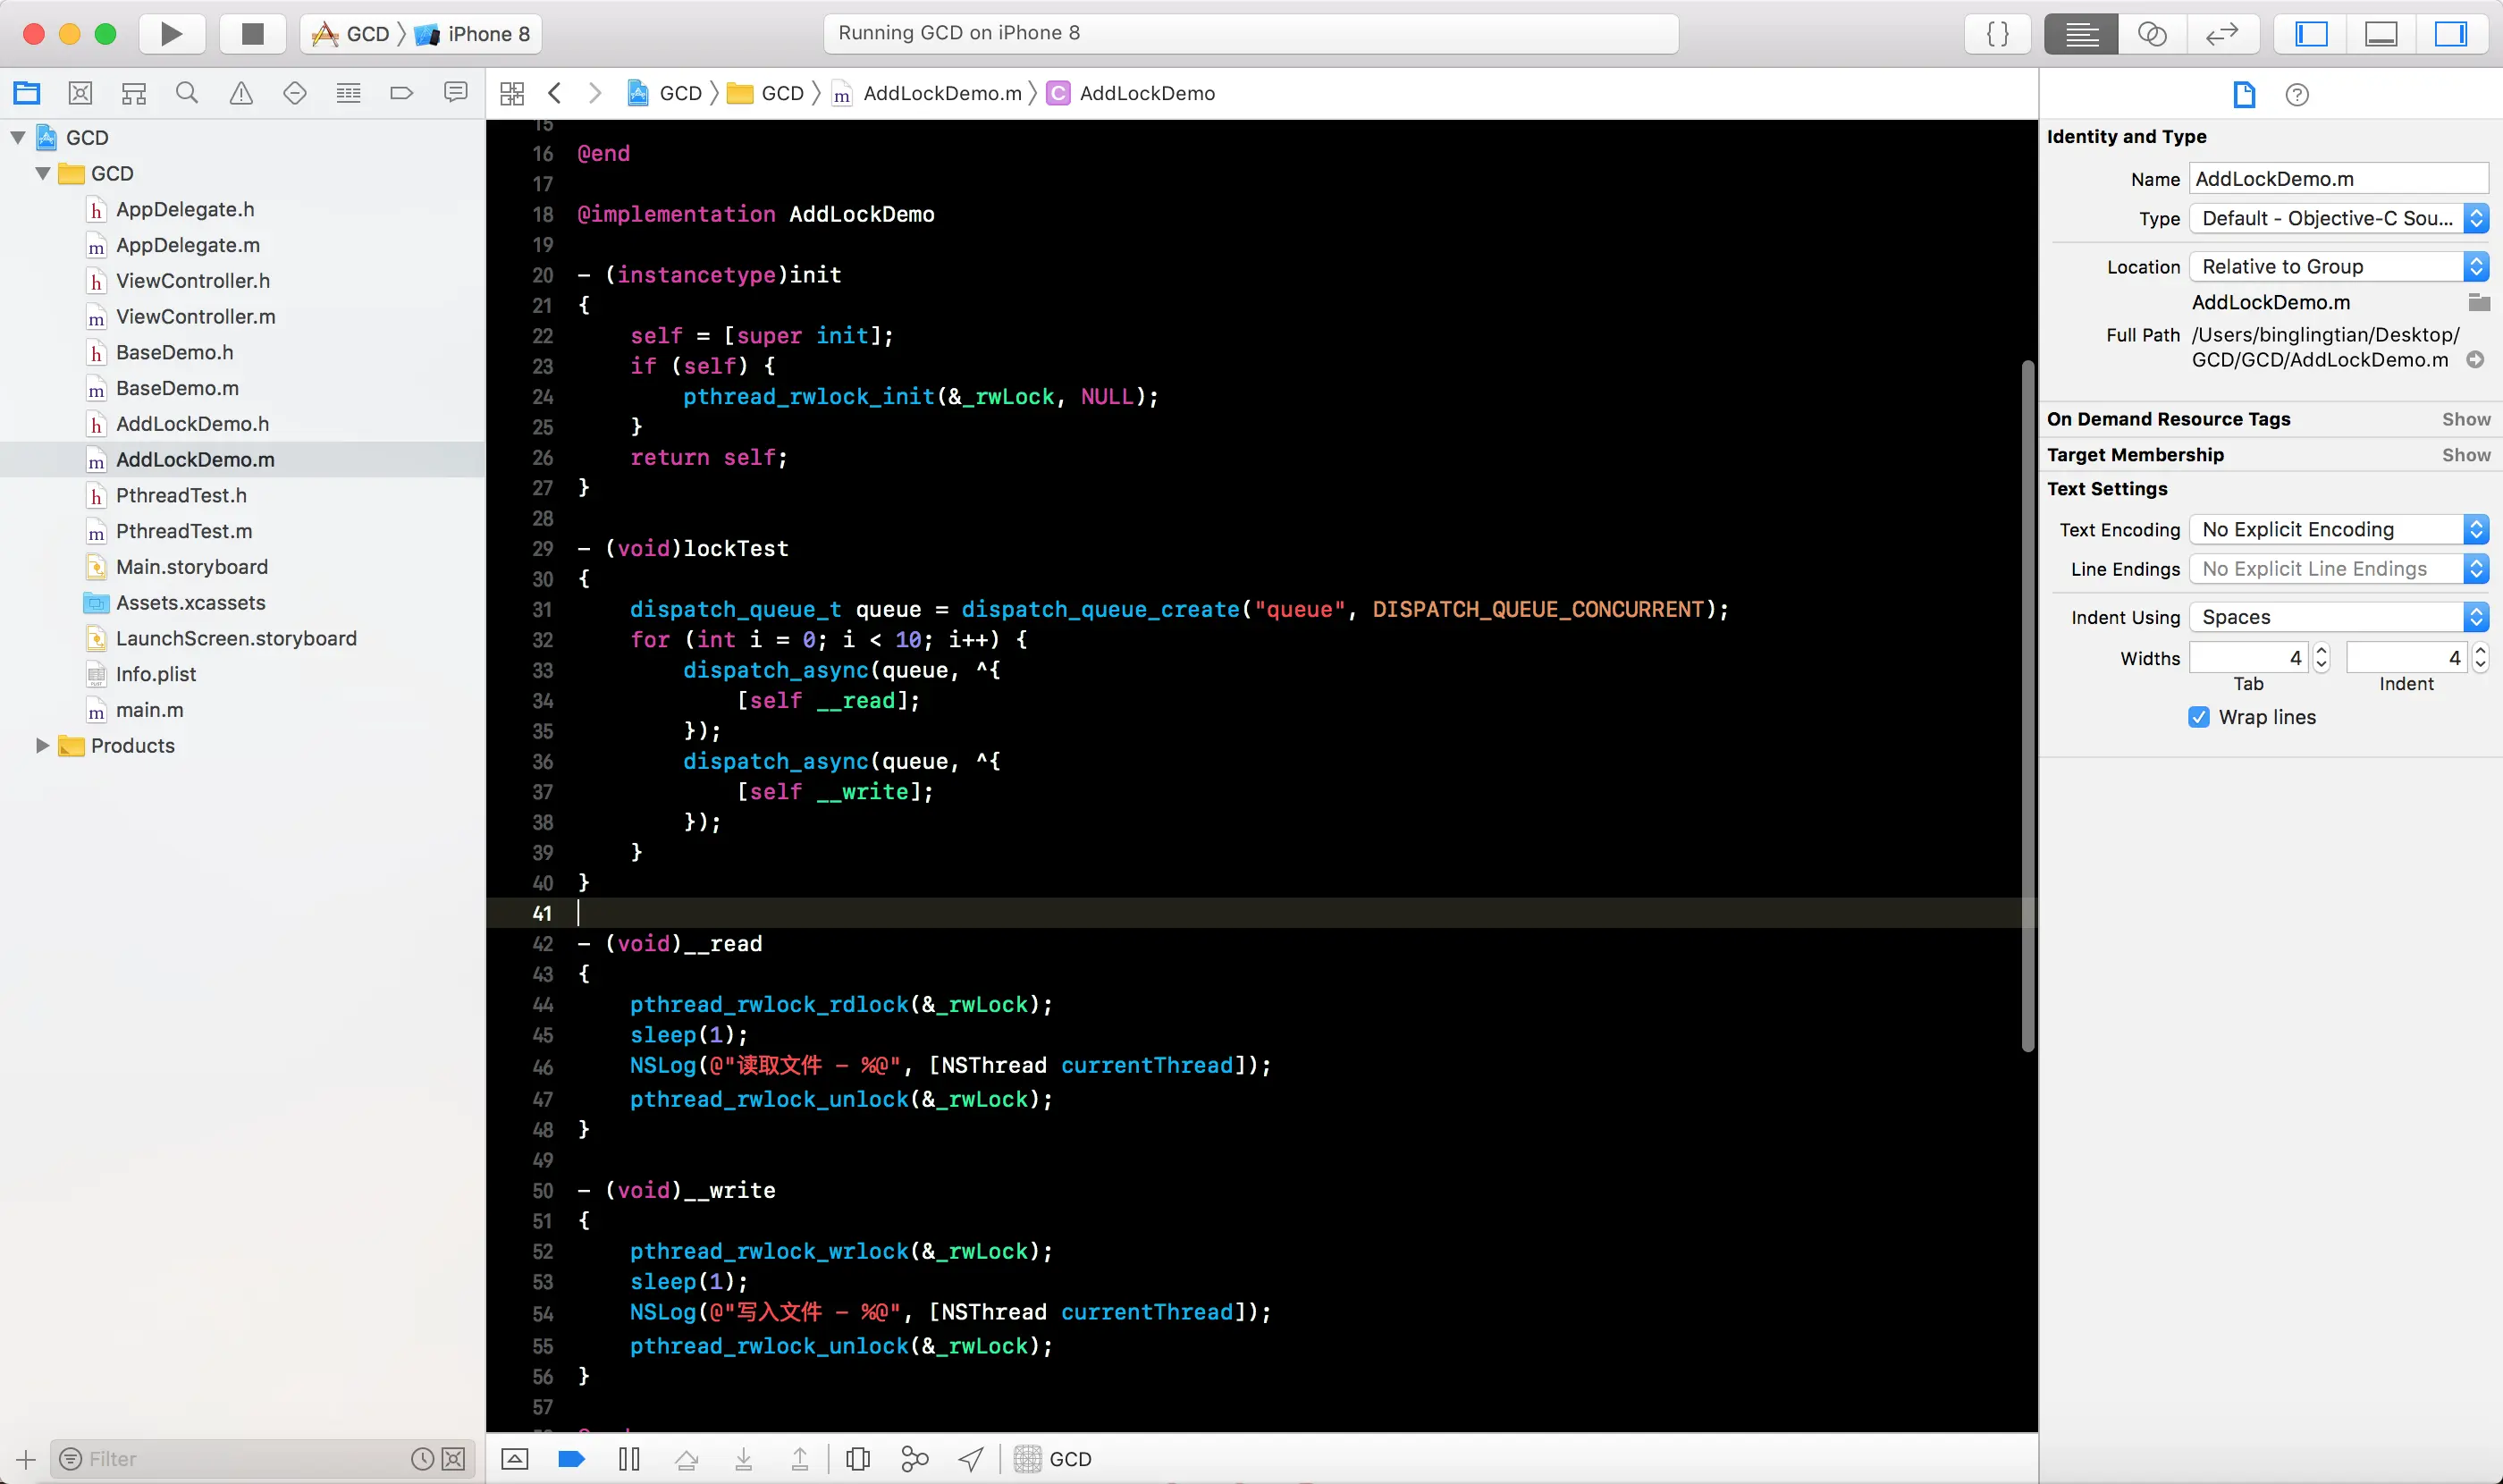Pause program execution in debug bar
The height and width of the screenshot is (1484, 2503).
coord(629,1459)
